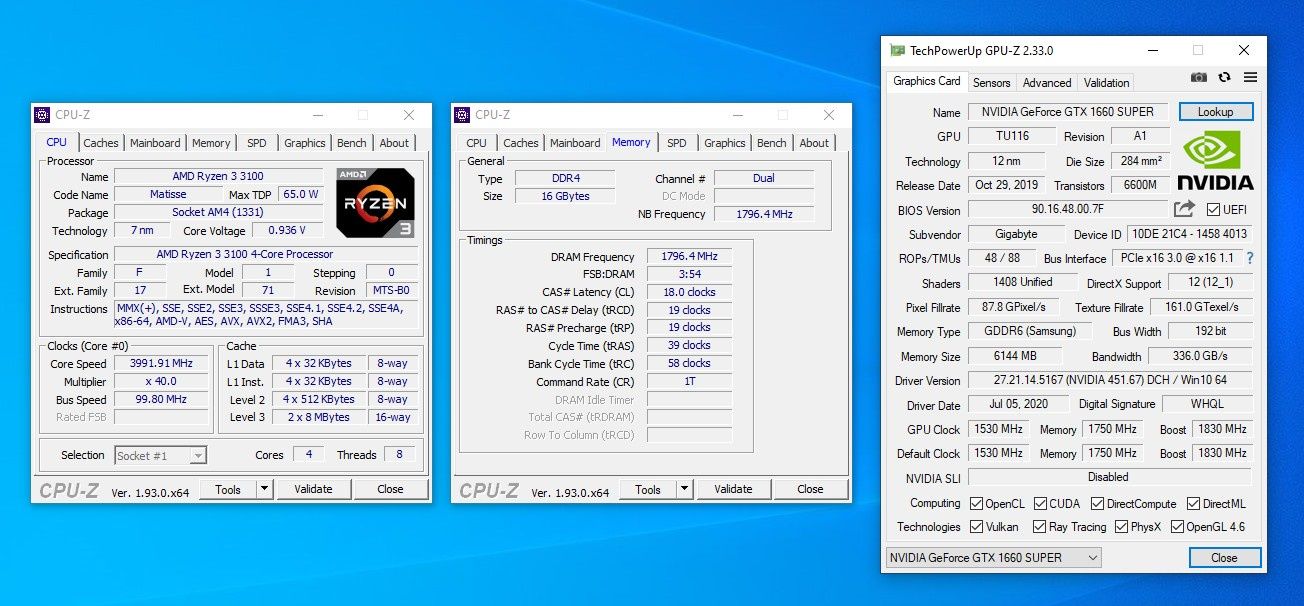Screen dimensions: 1304x606
Task: Expand the Tools arrow in the CPU window
Action: [264, 489]
